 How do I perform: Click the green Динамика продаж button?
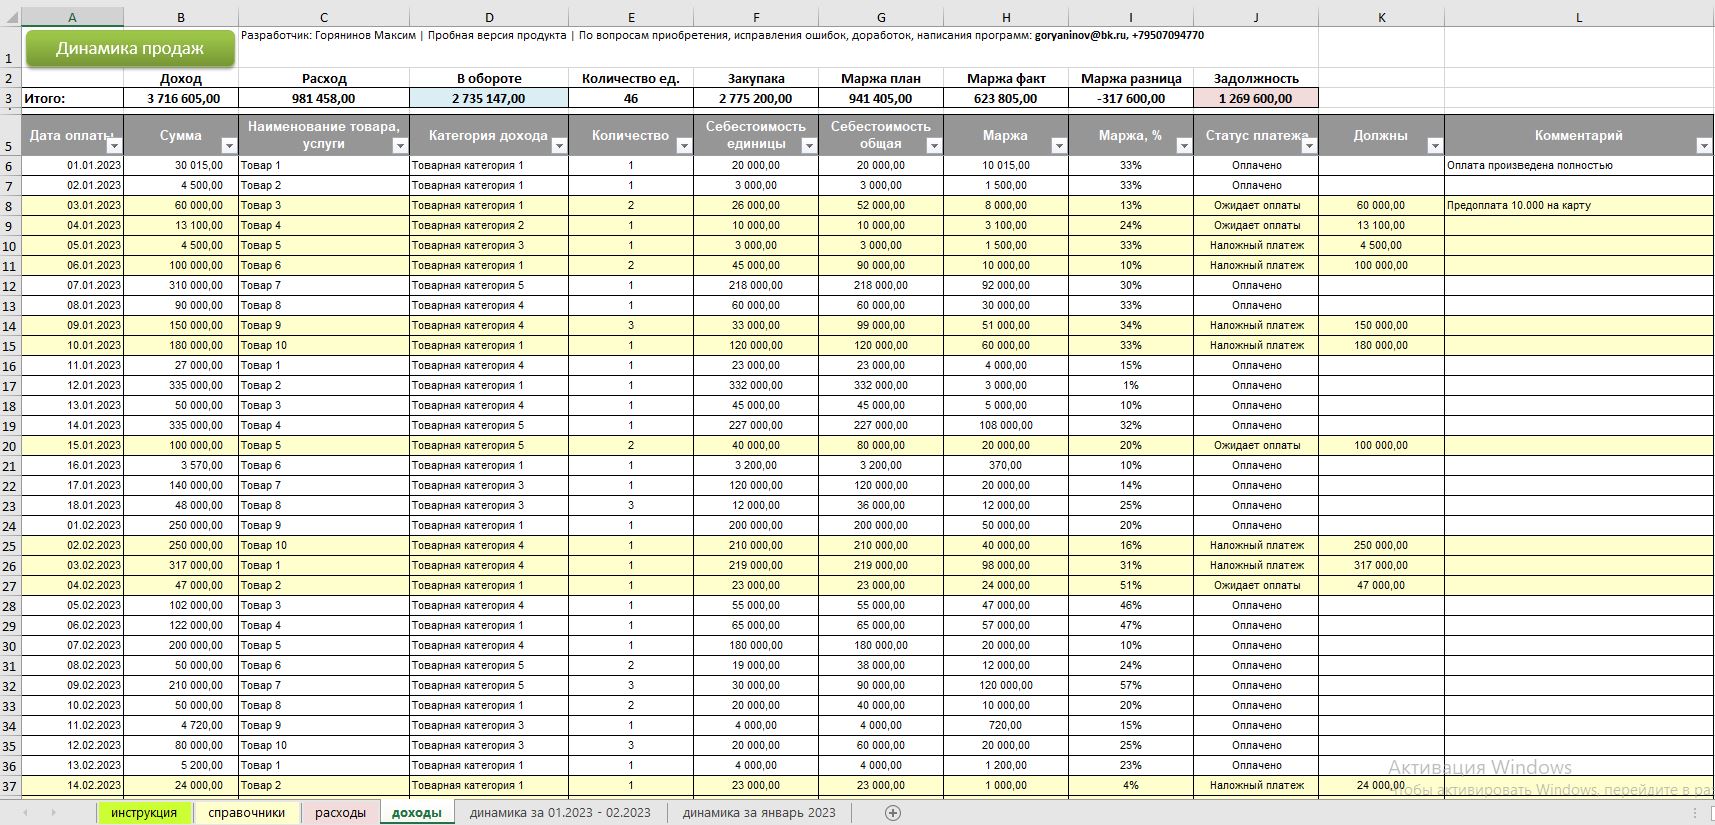[130, 48]
